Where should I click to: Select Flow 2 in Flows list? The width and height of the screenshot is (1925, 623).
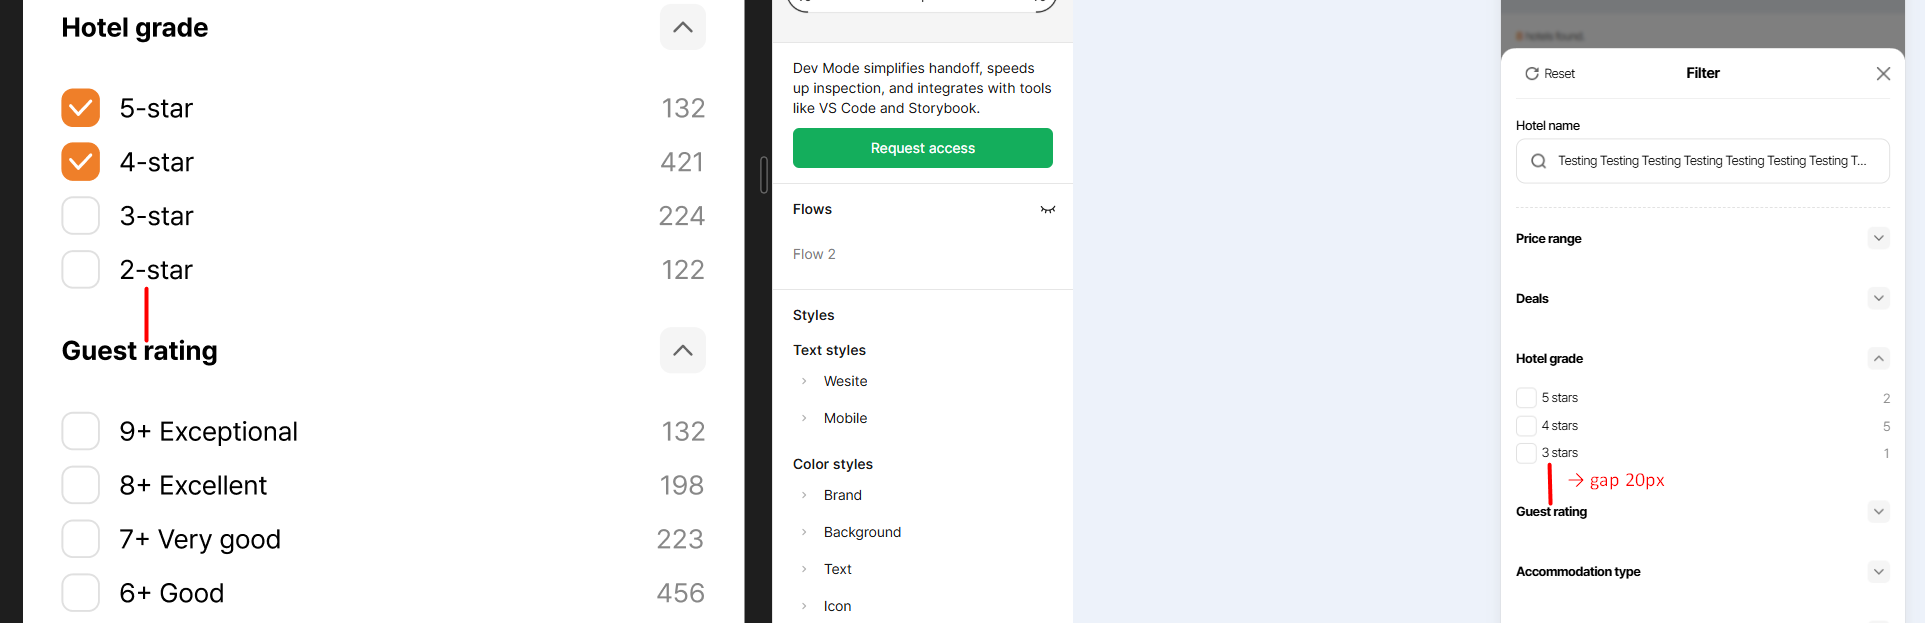click(x=814, y=254)
